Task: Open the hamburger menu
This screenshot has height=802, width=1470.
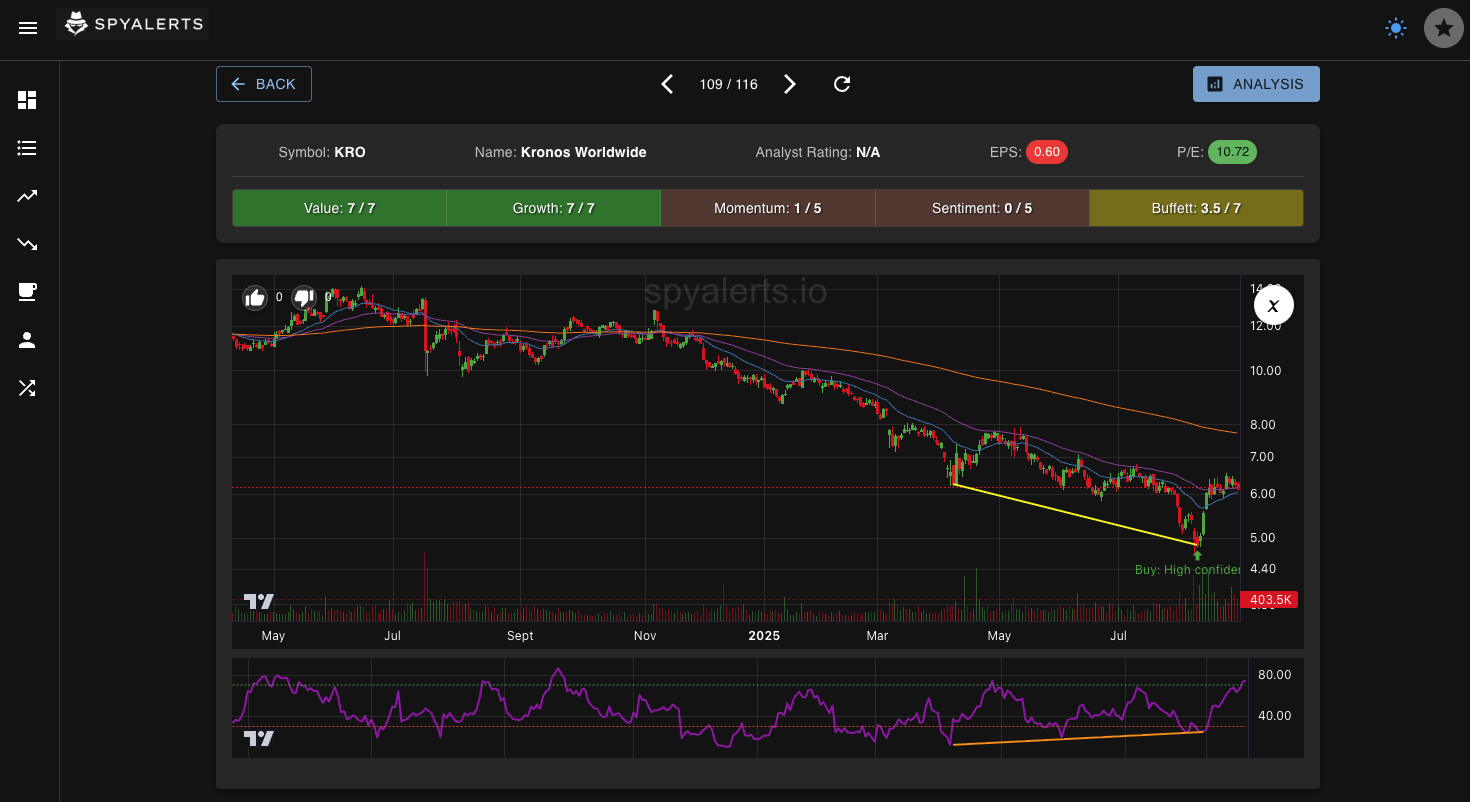Action: (x=28, y=27)
